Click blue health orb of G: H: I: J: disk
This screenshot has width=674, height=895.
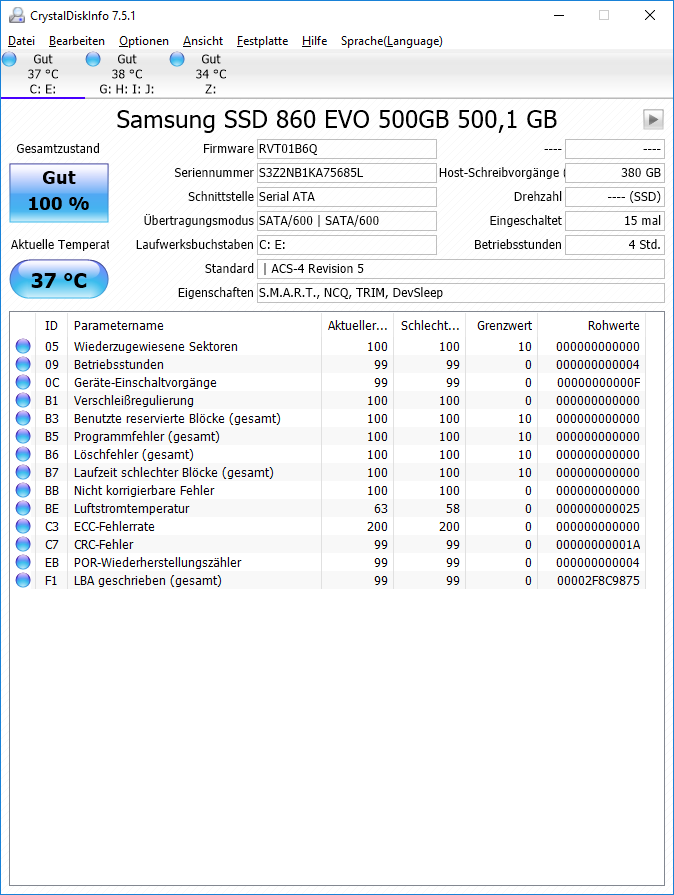coord(93,59)
